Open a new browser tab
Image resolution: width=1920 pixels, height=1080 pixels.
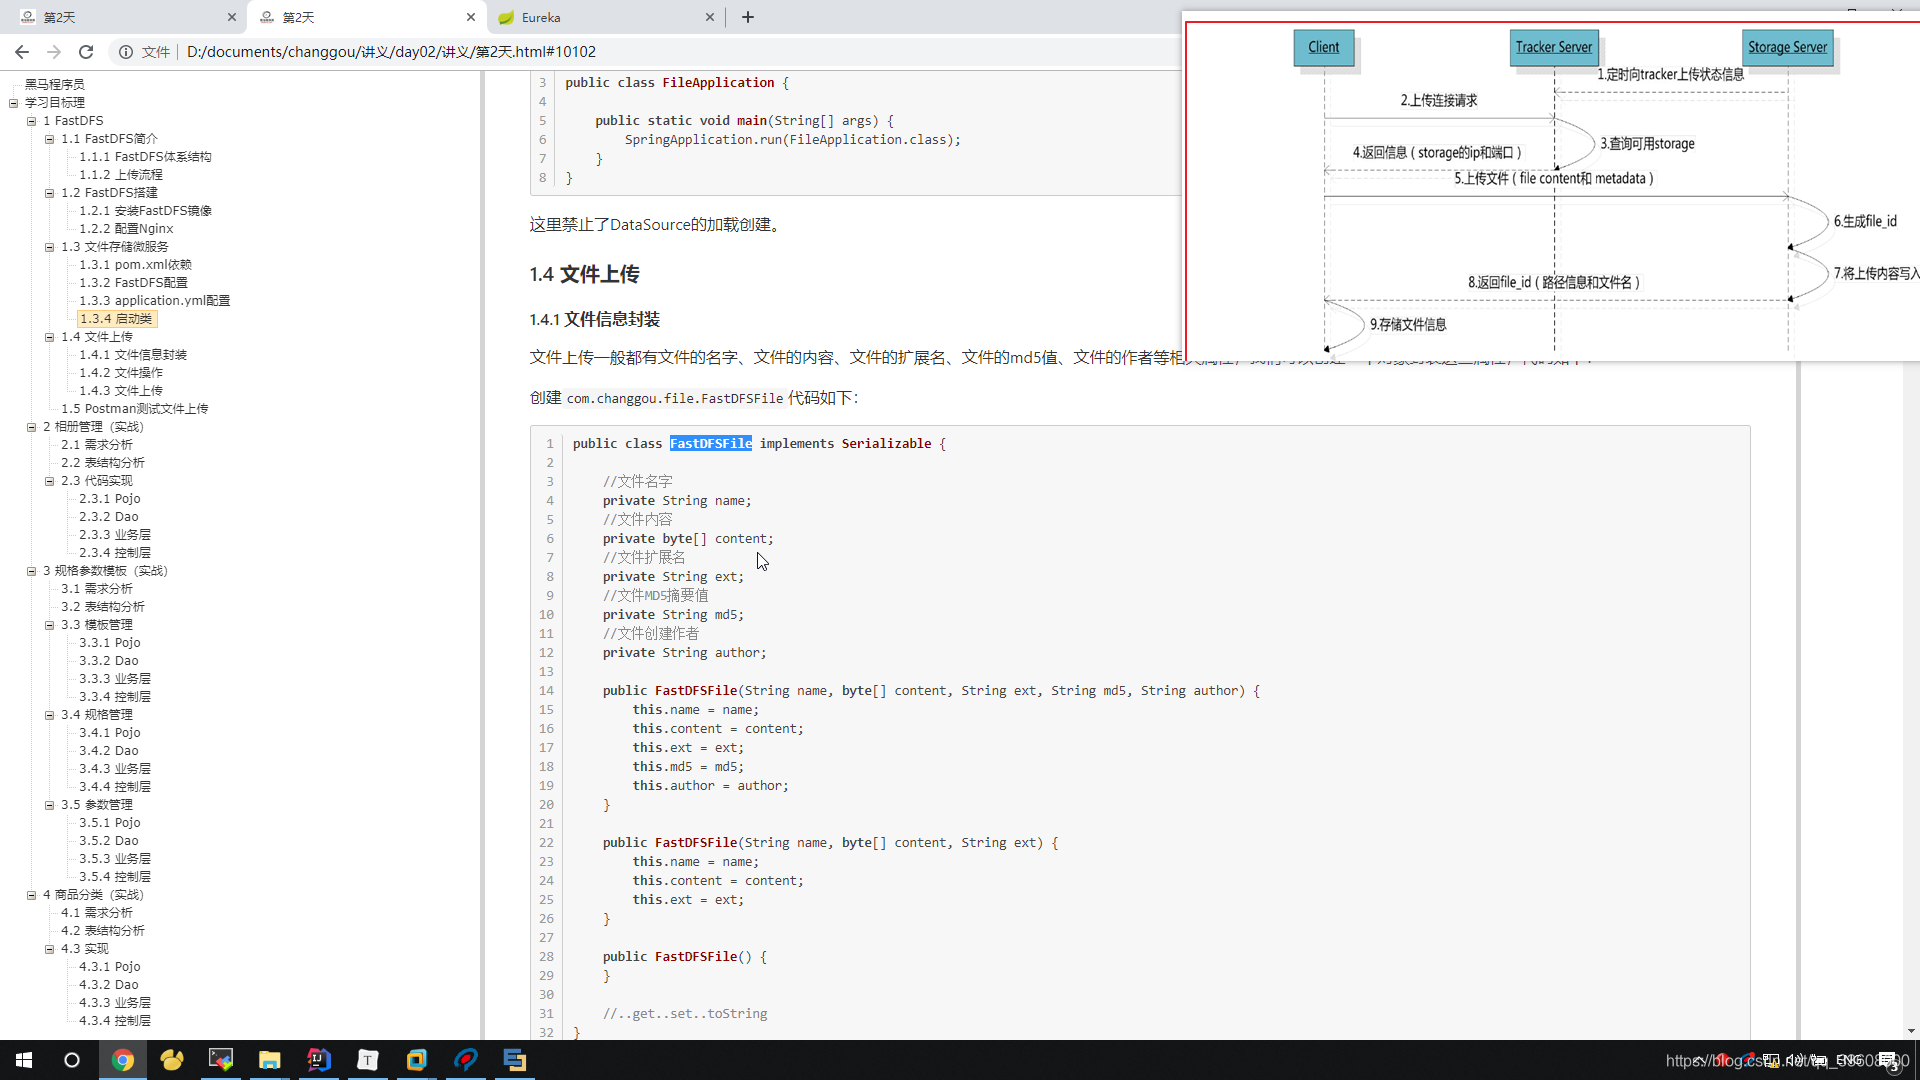pyautogui.click(x=748, y=17)
